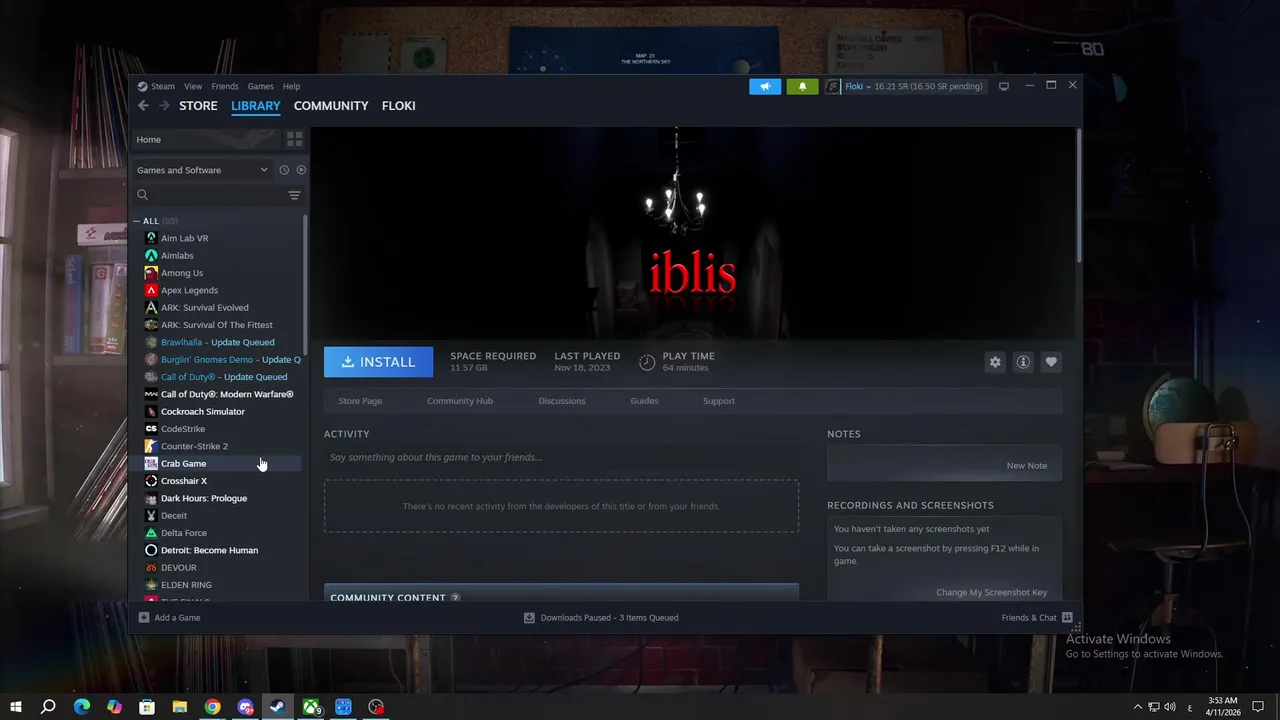This screenshot has width=1280, height=720.
Task: Go forward with the right arrow
Action: [x=165, y=105]
